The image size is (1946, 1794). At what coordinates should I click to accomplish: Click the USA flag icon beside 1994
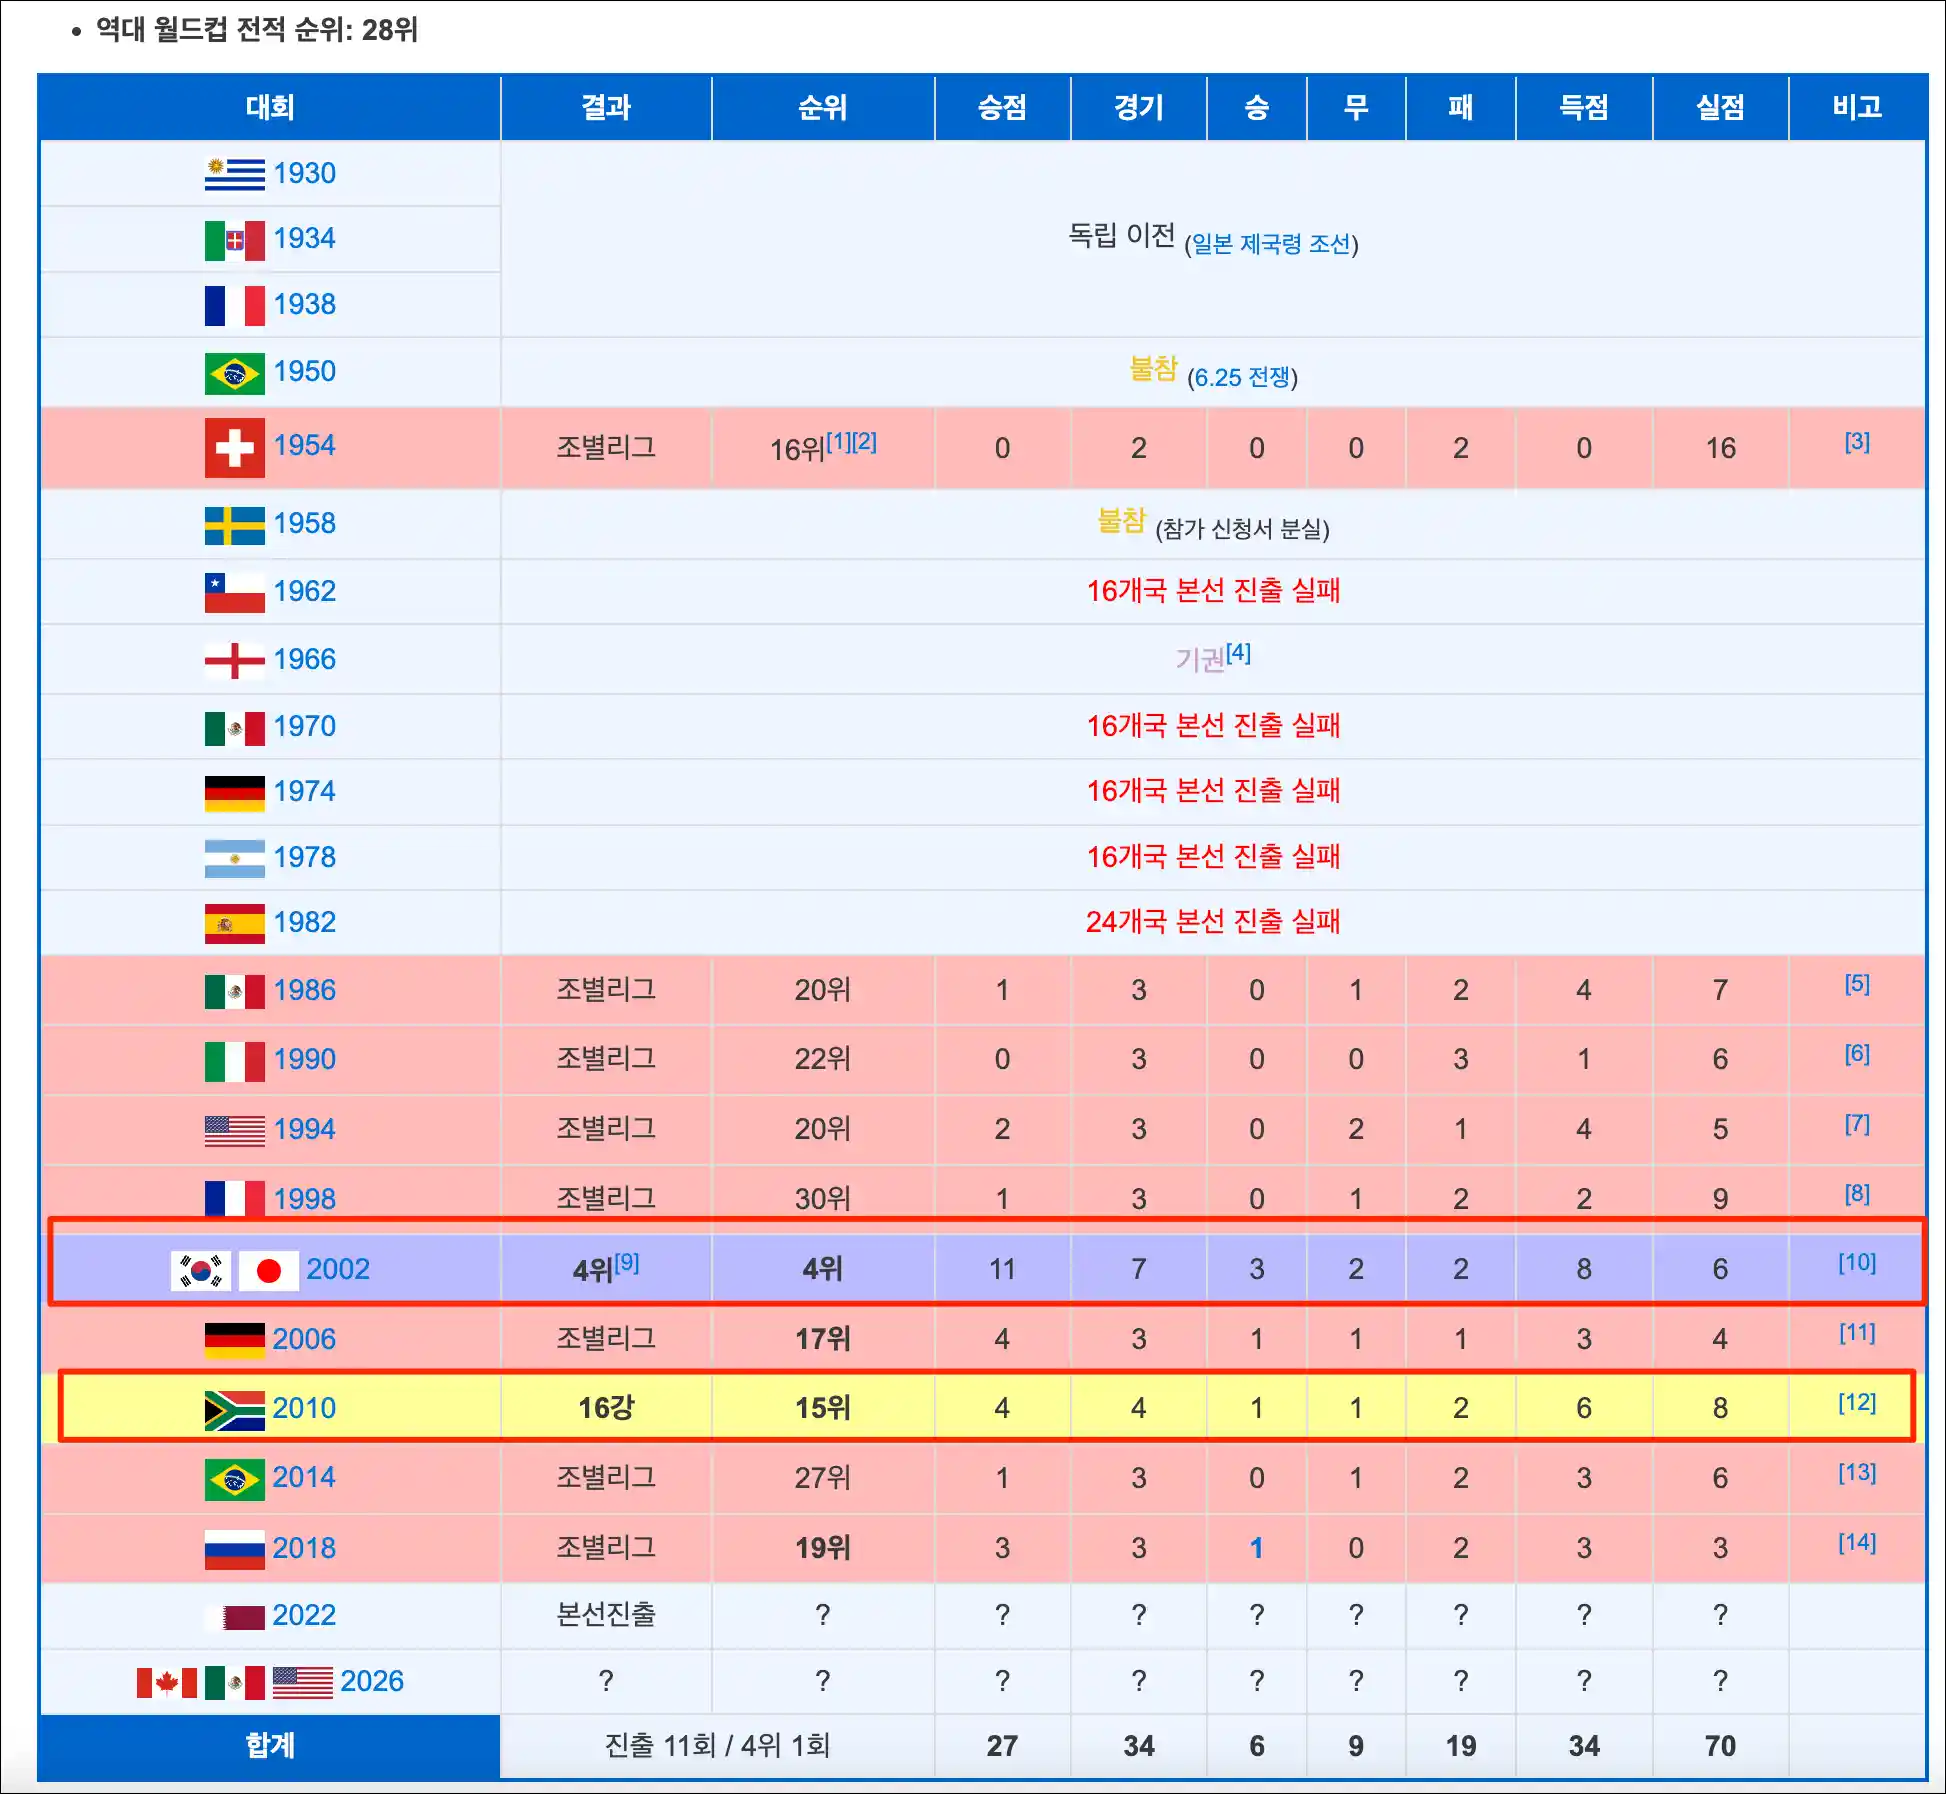[234, 1131]
